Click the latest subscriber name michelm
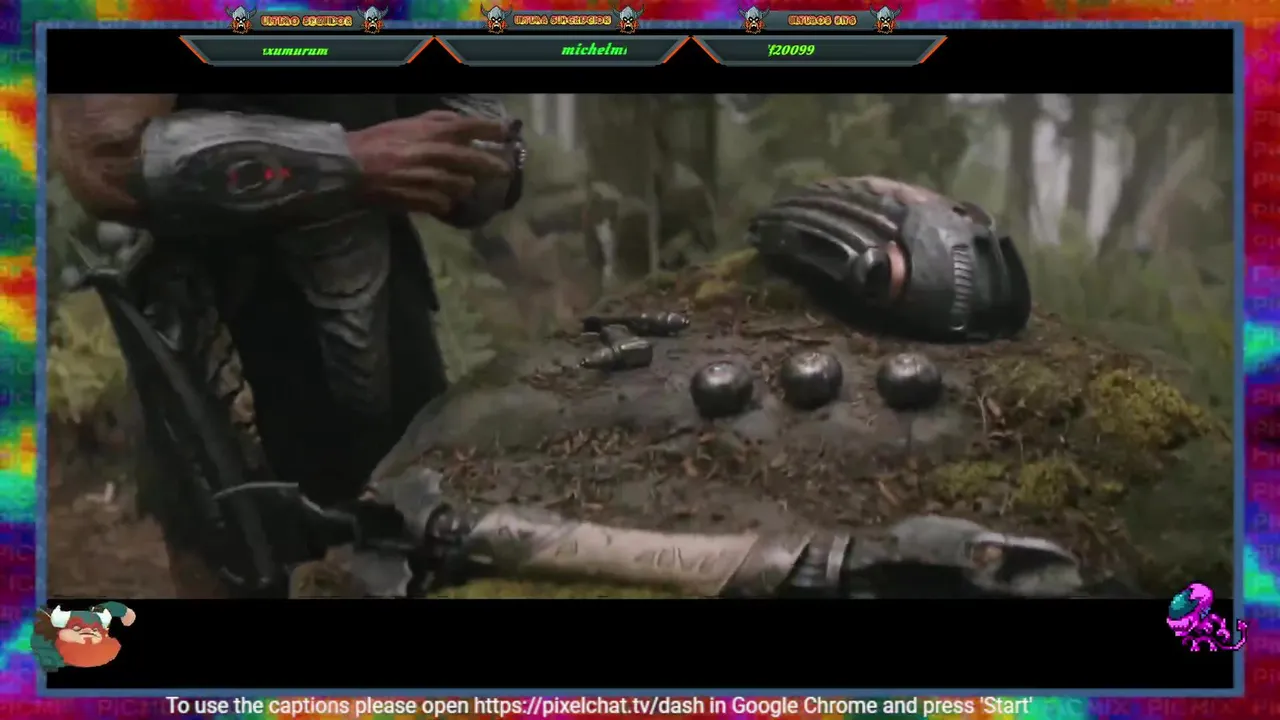The width and height of the screenshot is (1280, 720). [594, 50]
